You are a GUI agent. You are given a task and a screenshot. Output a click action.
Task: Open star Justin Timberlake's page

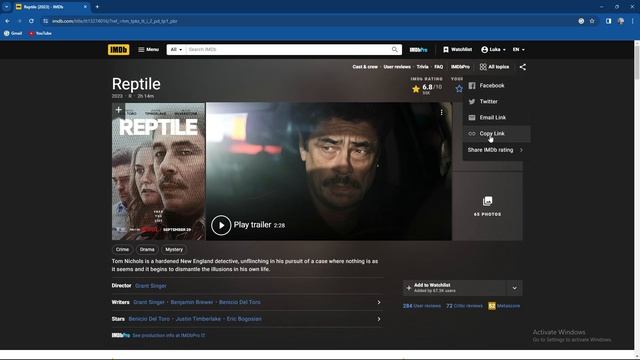(x=198, y=319)
